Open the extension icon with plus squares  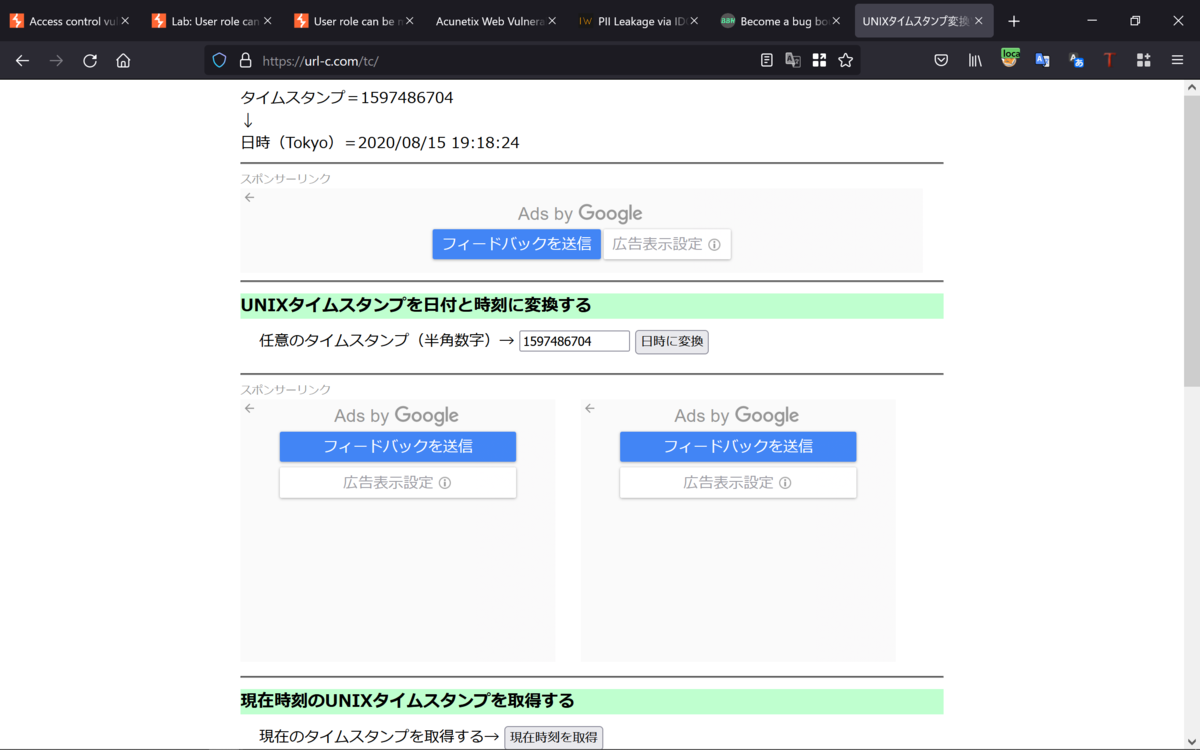1143,60
